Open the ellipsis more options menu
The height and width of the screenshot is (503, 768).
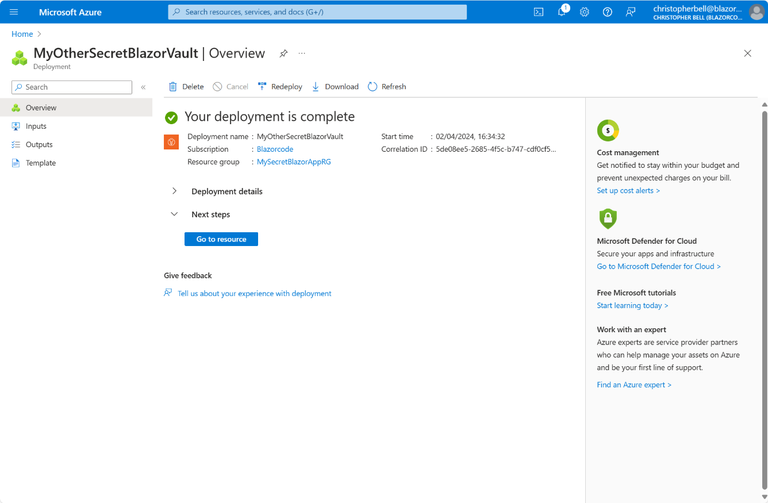point(302,53)
